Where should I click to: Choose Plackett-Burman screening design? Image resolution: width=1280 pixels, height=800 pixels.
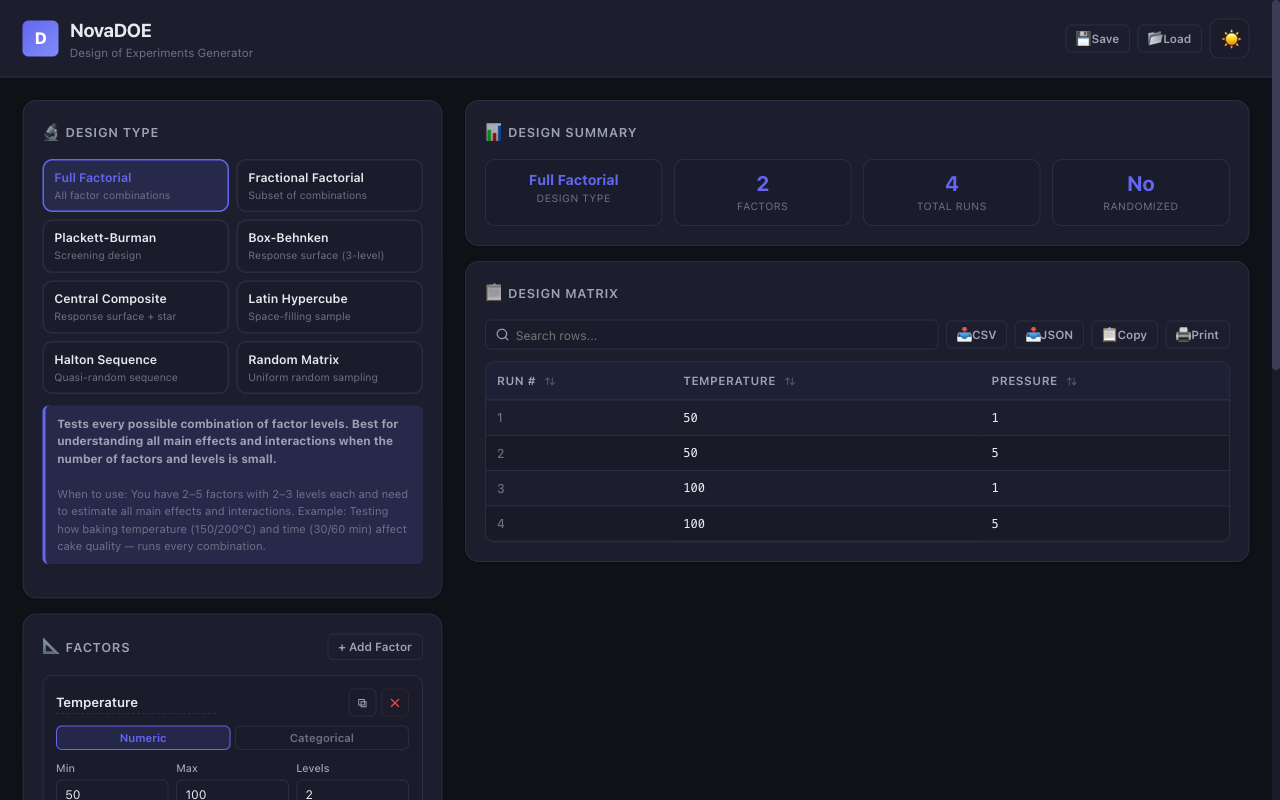135,246
